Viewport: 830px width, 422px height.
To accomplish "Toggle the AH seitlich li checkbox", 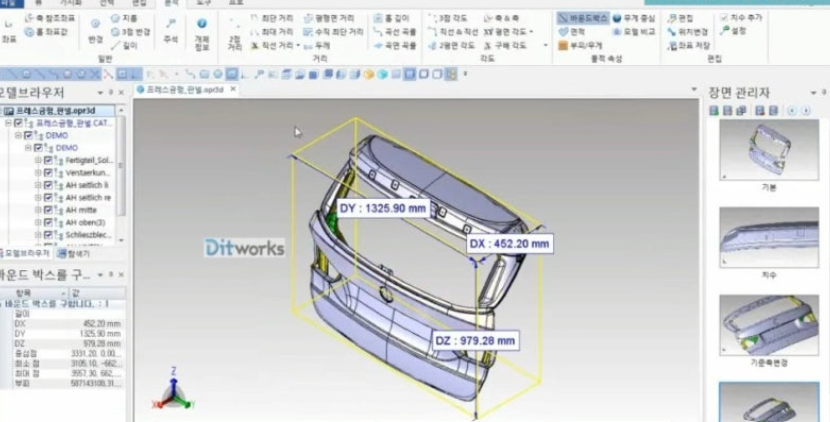I will pyautogui.click(x=48, y=185).
